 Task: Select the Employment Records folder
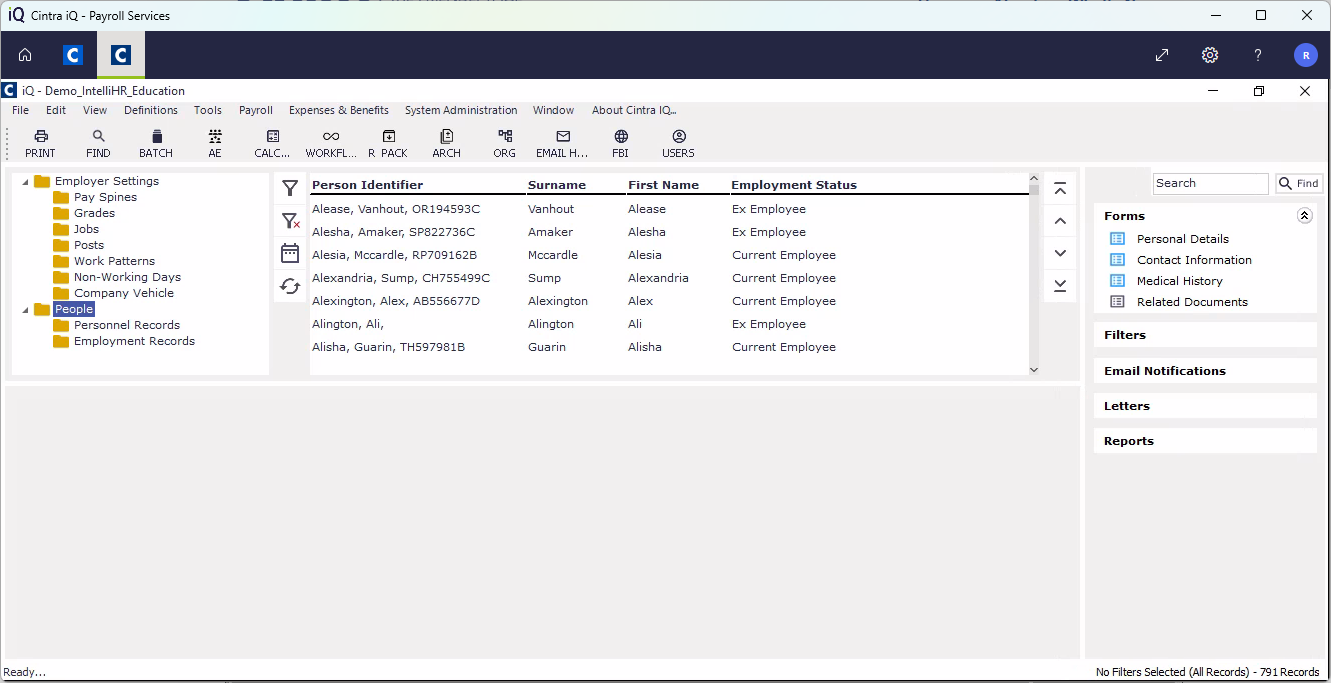(x=134, y=341)
